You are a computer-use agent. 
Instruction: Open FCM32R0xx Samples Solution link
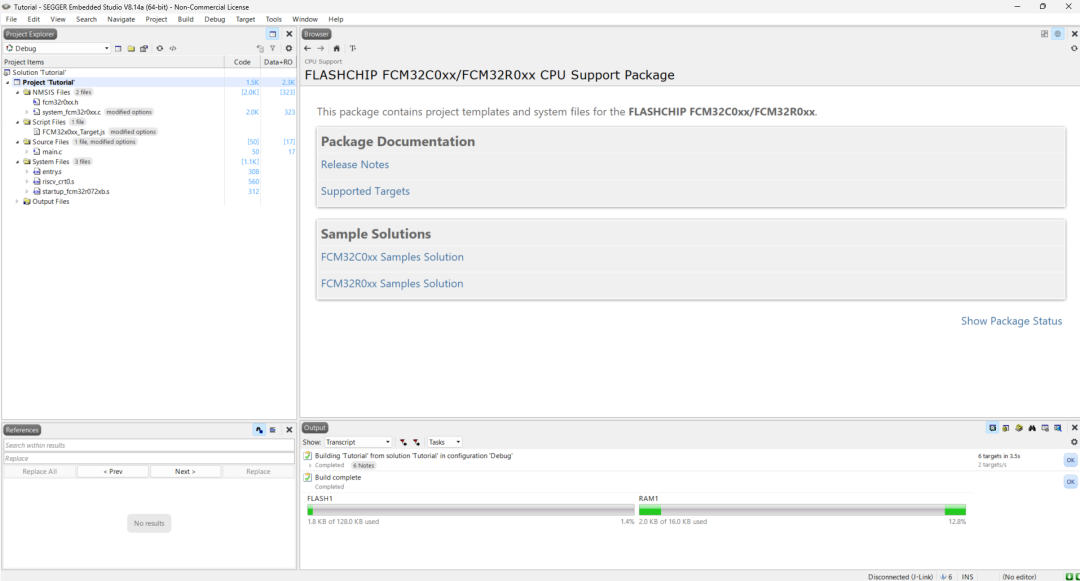click(x=392, y=284)
